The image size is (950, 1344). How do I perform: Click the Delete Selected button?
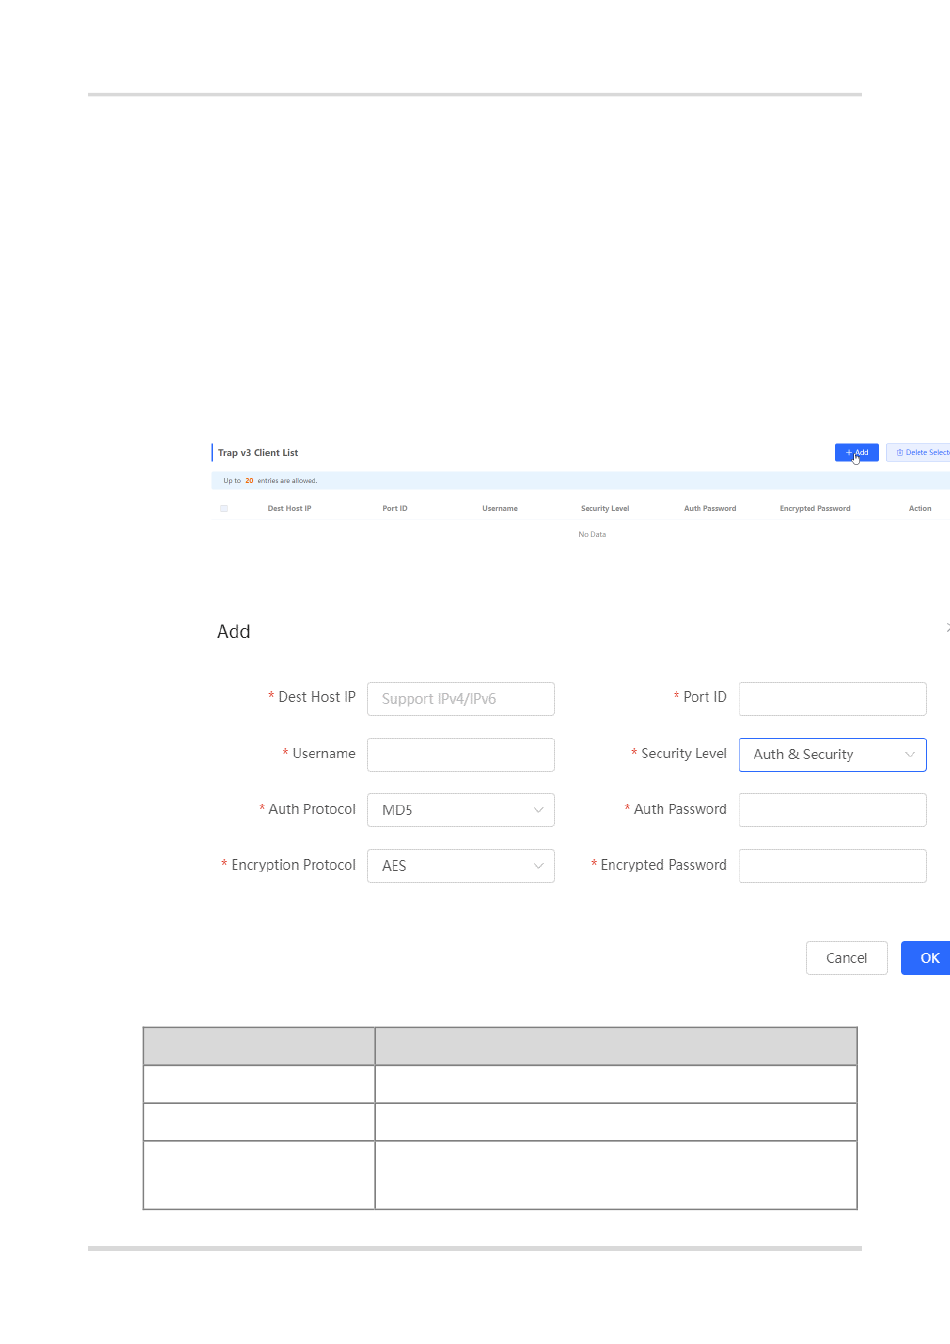[x=918, y=453]
